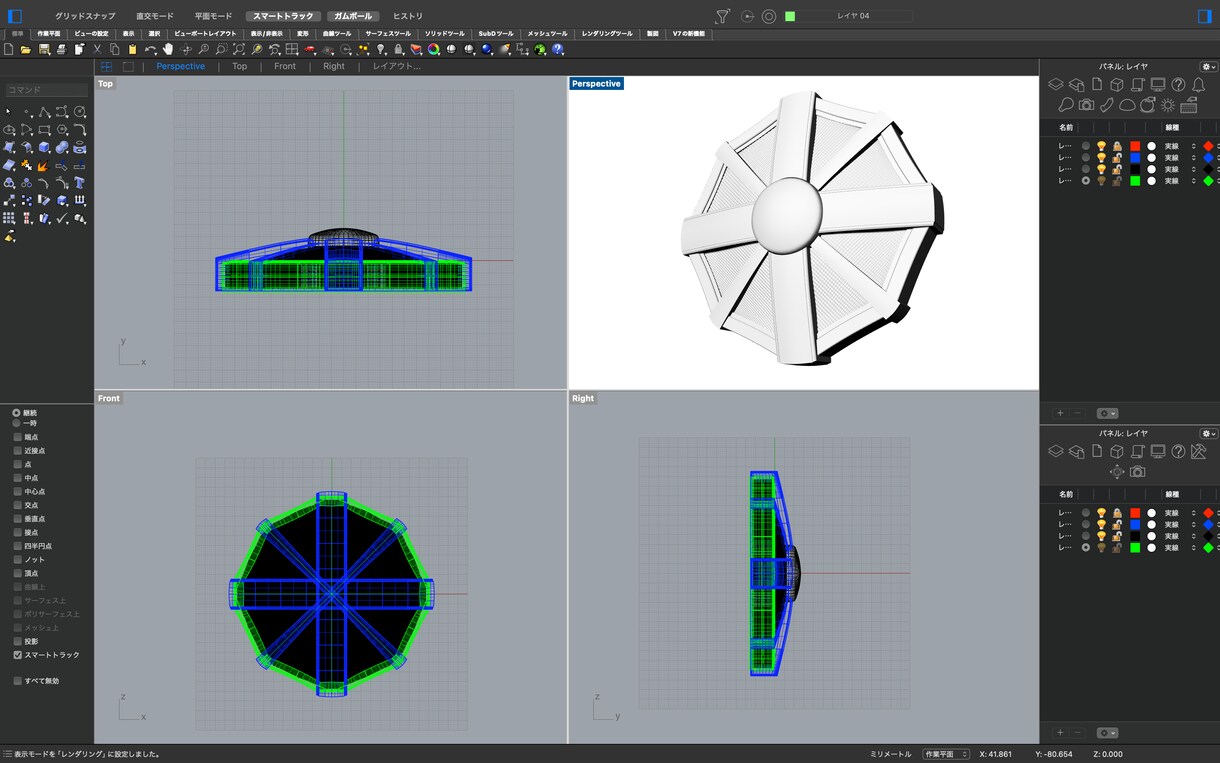Select the Top viewport tab
Viewport: 1220px width, 763px height.
pyautogui.click(x=240, y=67)
